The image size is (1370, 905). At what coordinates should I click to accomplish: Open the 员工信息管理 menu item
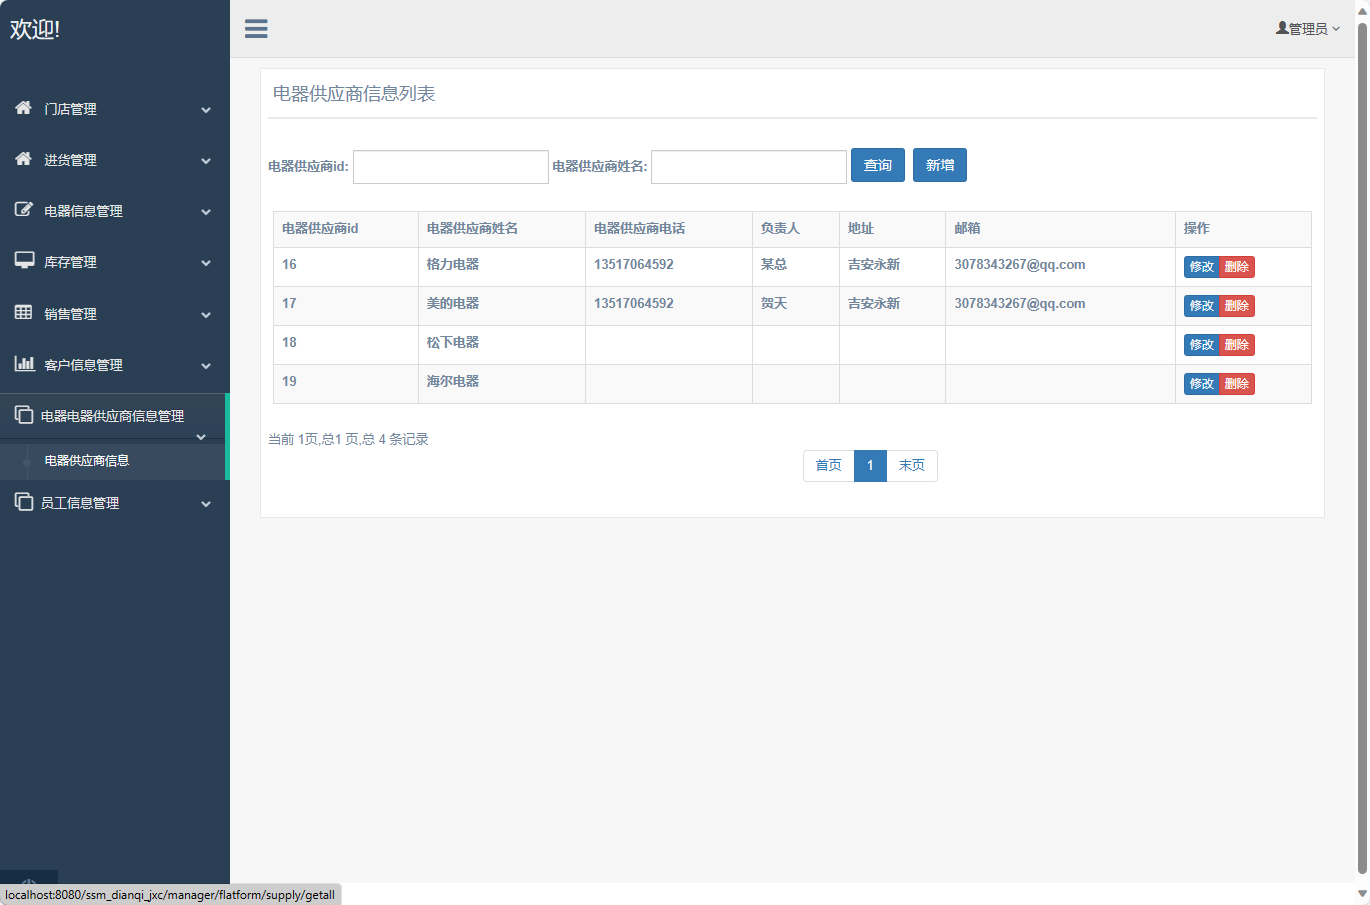tap(80, 503)
